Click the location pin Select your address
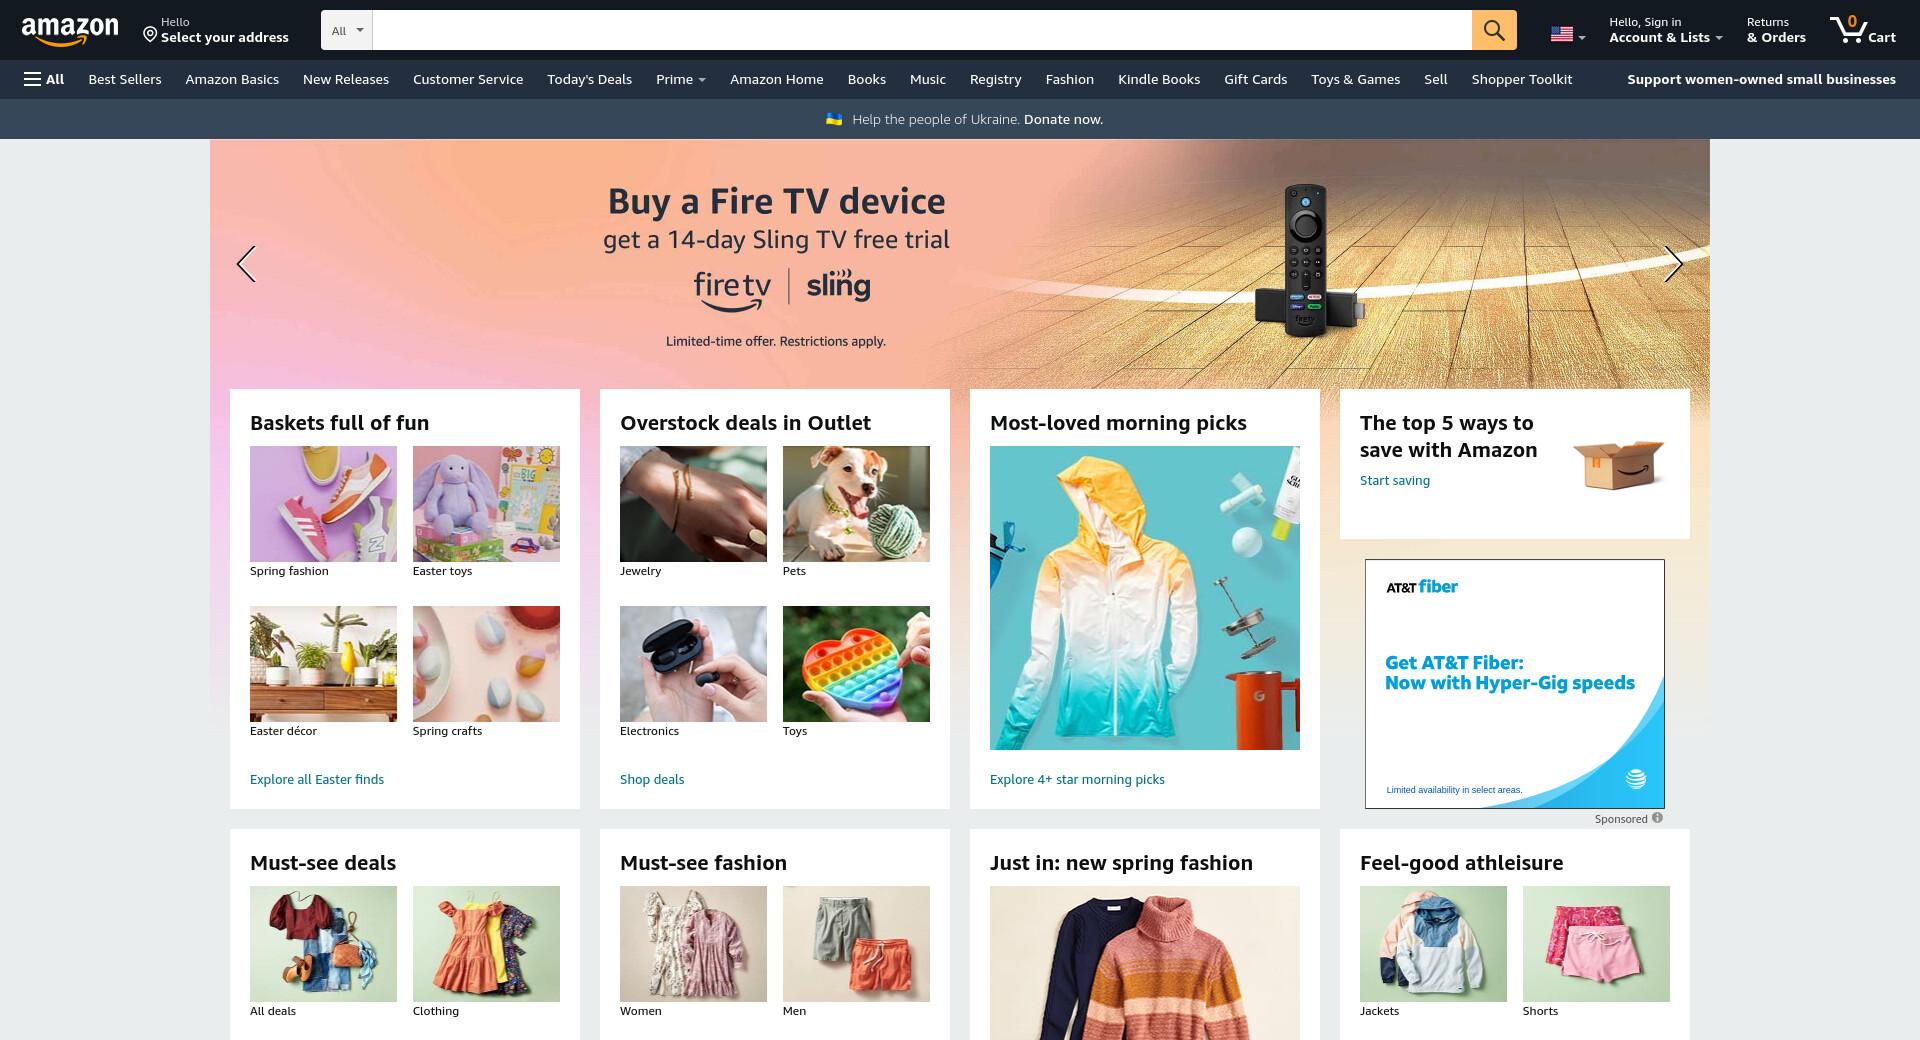The height and width of the screenshot is (1040, 1920). click(216, 30)
